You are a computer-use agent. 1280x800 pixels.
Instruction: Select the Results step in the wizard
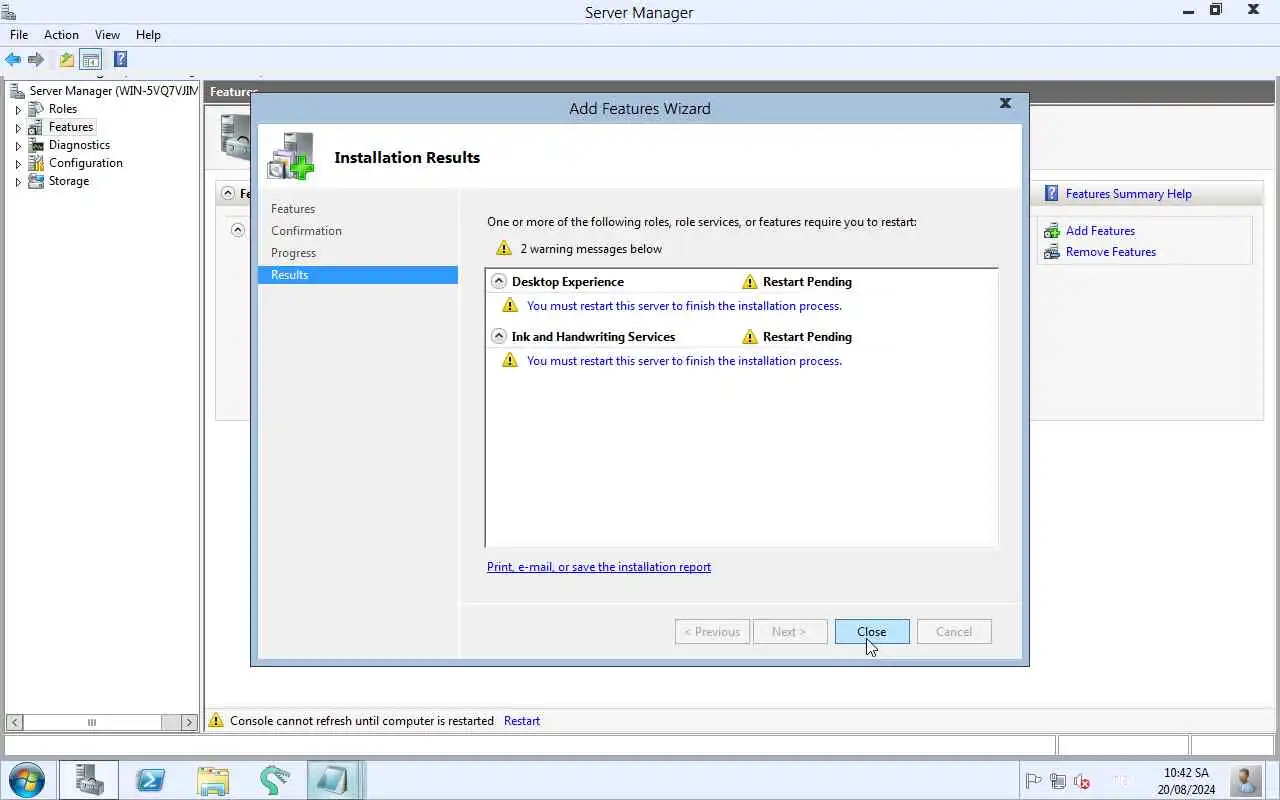coord(358,275)
